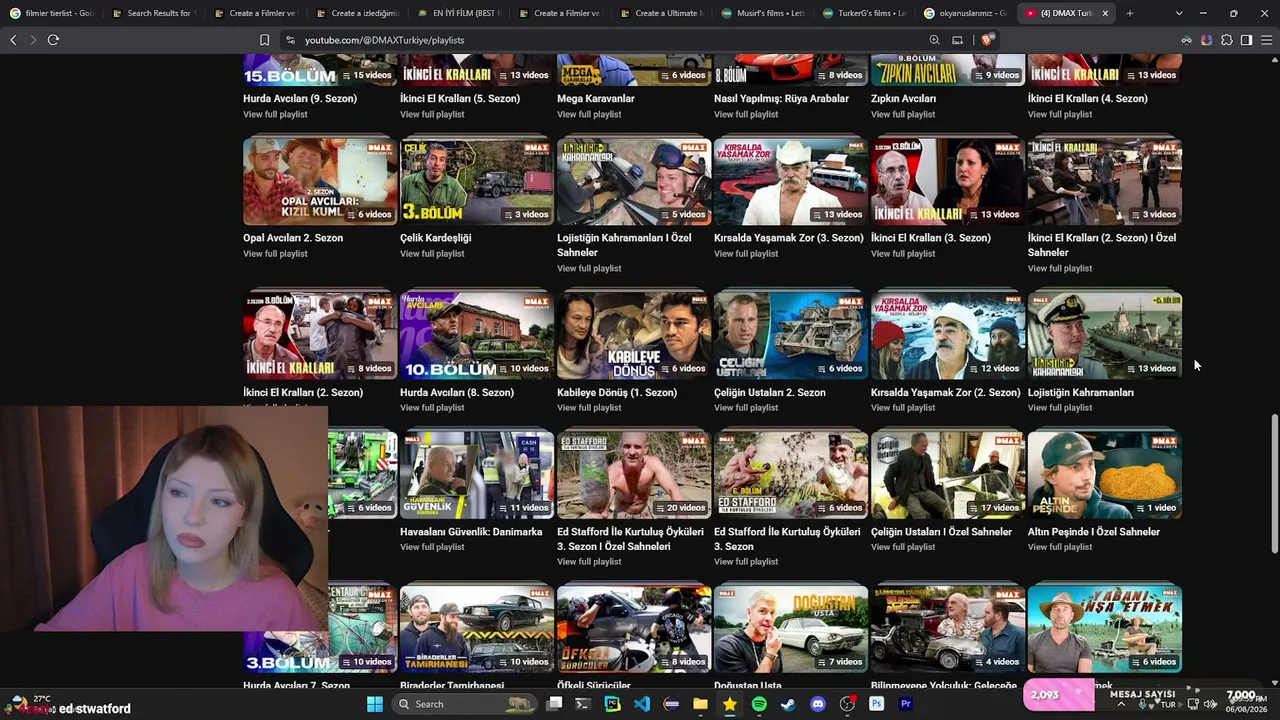The image size is (1280, 720).
Task: View full playlist for Zıpkın Avcıları
Action: tap(903, 114)
